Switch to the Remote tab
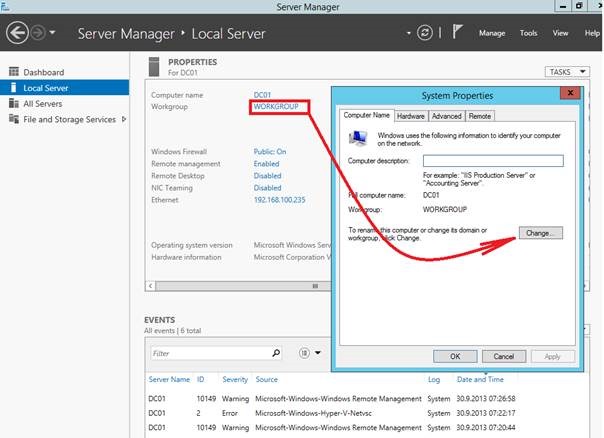This screenshot has height=438, width=604. [480, 116]
